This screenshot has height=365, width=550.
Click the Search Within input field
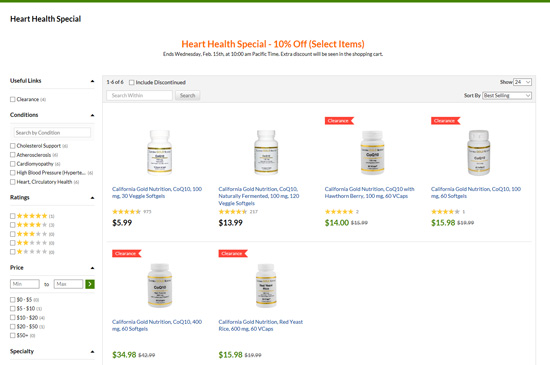(140, 95)
